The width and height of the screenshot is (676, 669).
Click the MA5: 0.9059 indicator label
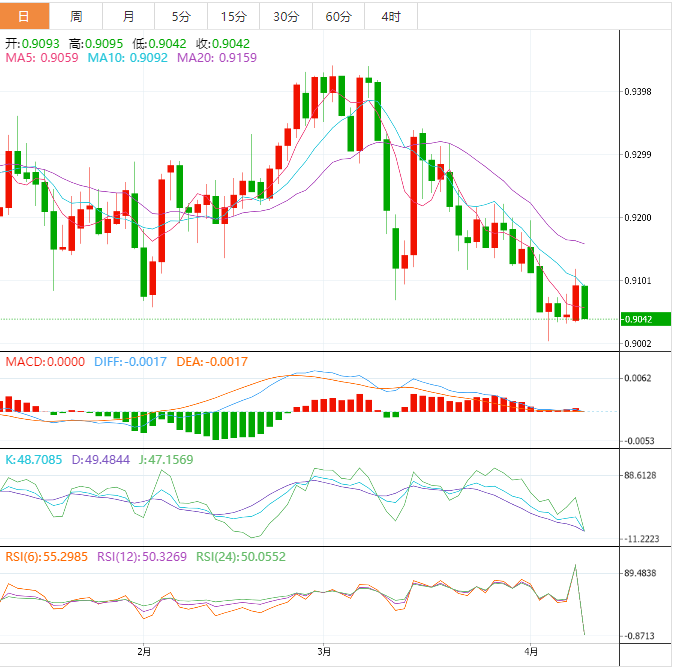pos(42,58)
